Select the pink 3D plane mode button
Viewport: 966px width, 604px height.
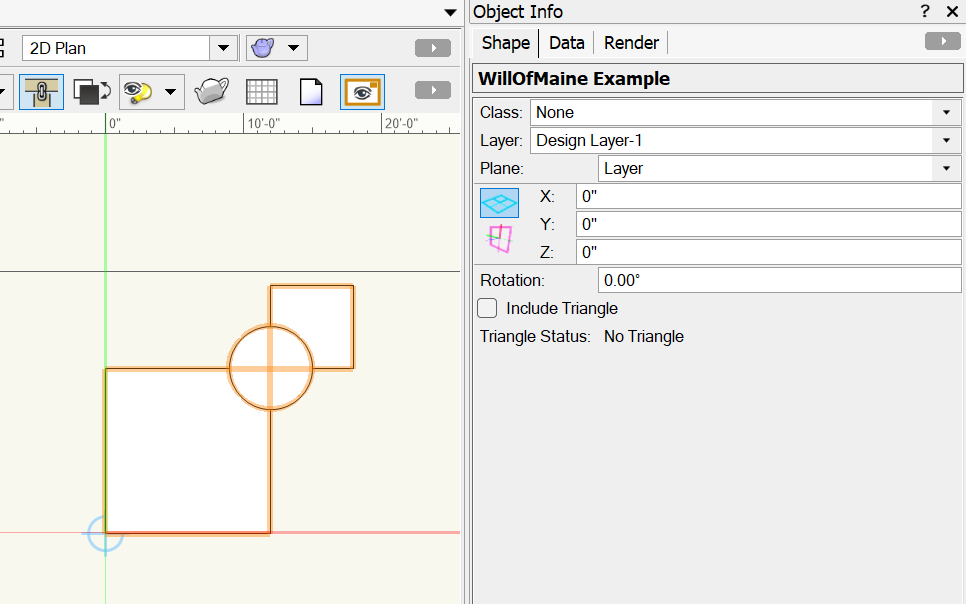point(499,238)
